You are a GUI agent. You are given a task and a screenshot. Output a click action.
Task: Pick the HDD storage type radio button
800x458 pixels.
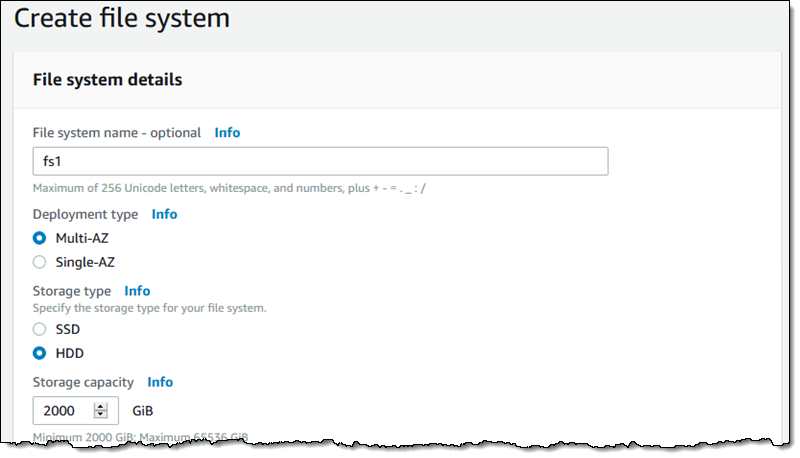[39, 353]
